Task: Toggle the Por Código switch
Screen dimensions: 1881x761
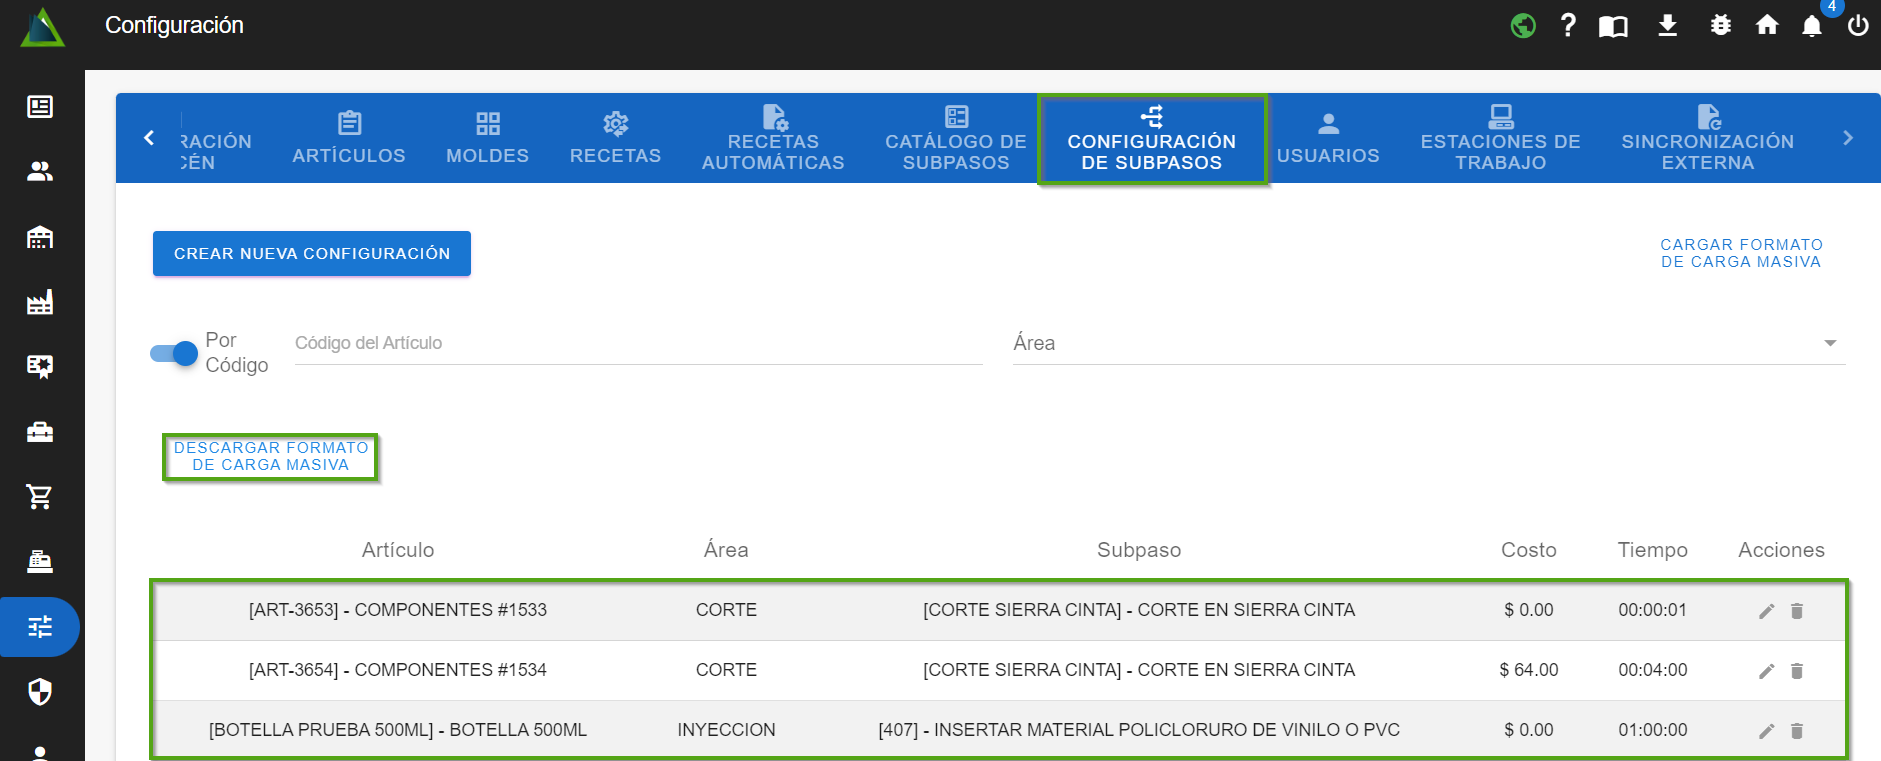Action: [174, 353]
